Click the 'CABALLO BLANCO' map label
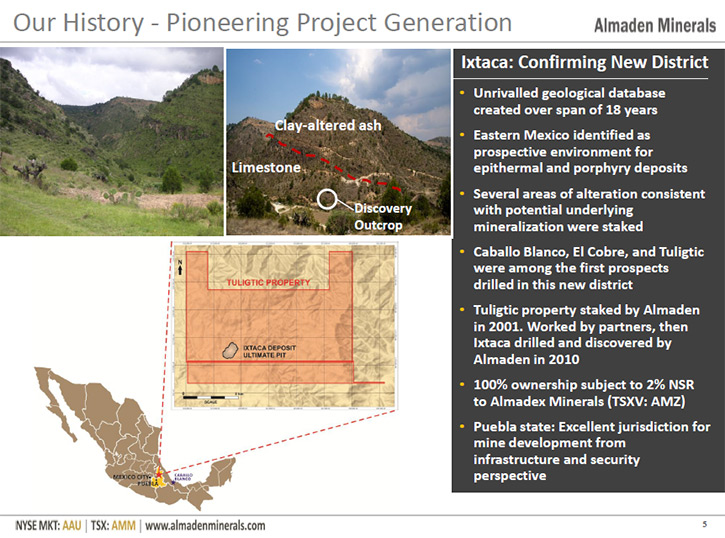The image size is (725, 538). click(184, 477)
